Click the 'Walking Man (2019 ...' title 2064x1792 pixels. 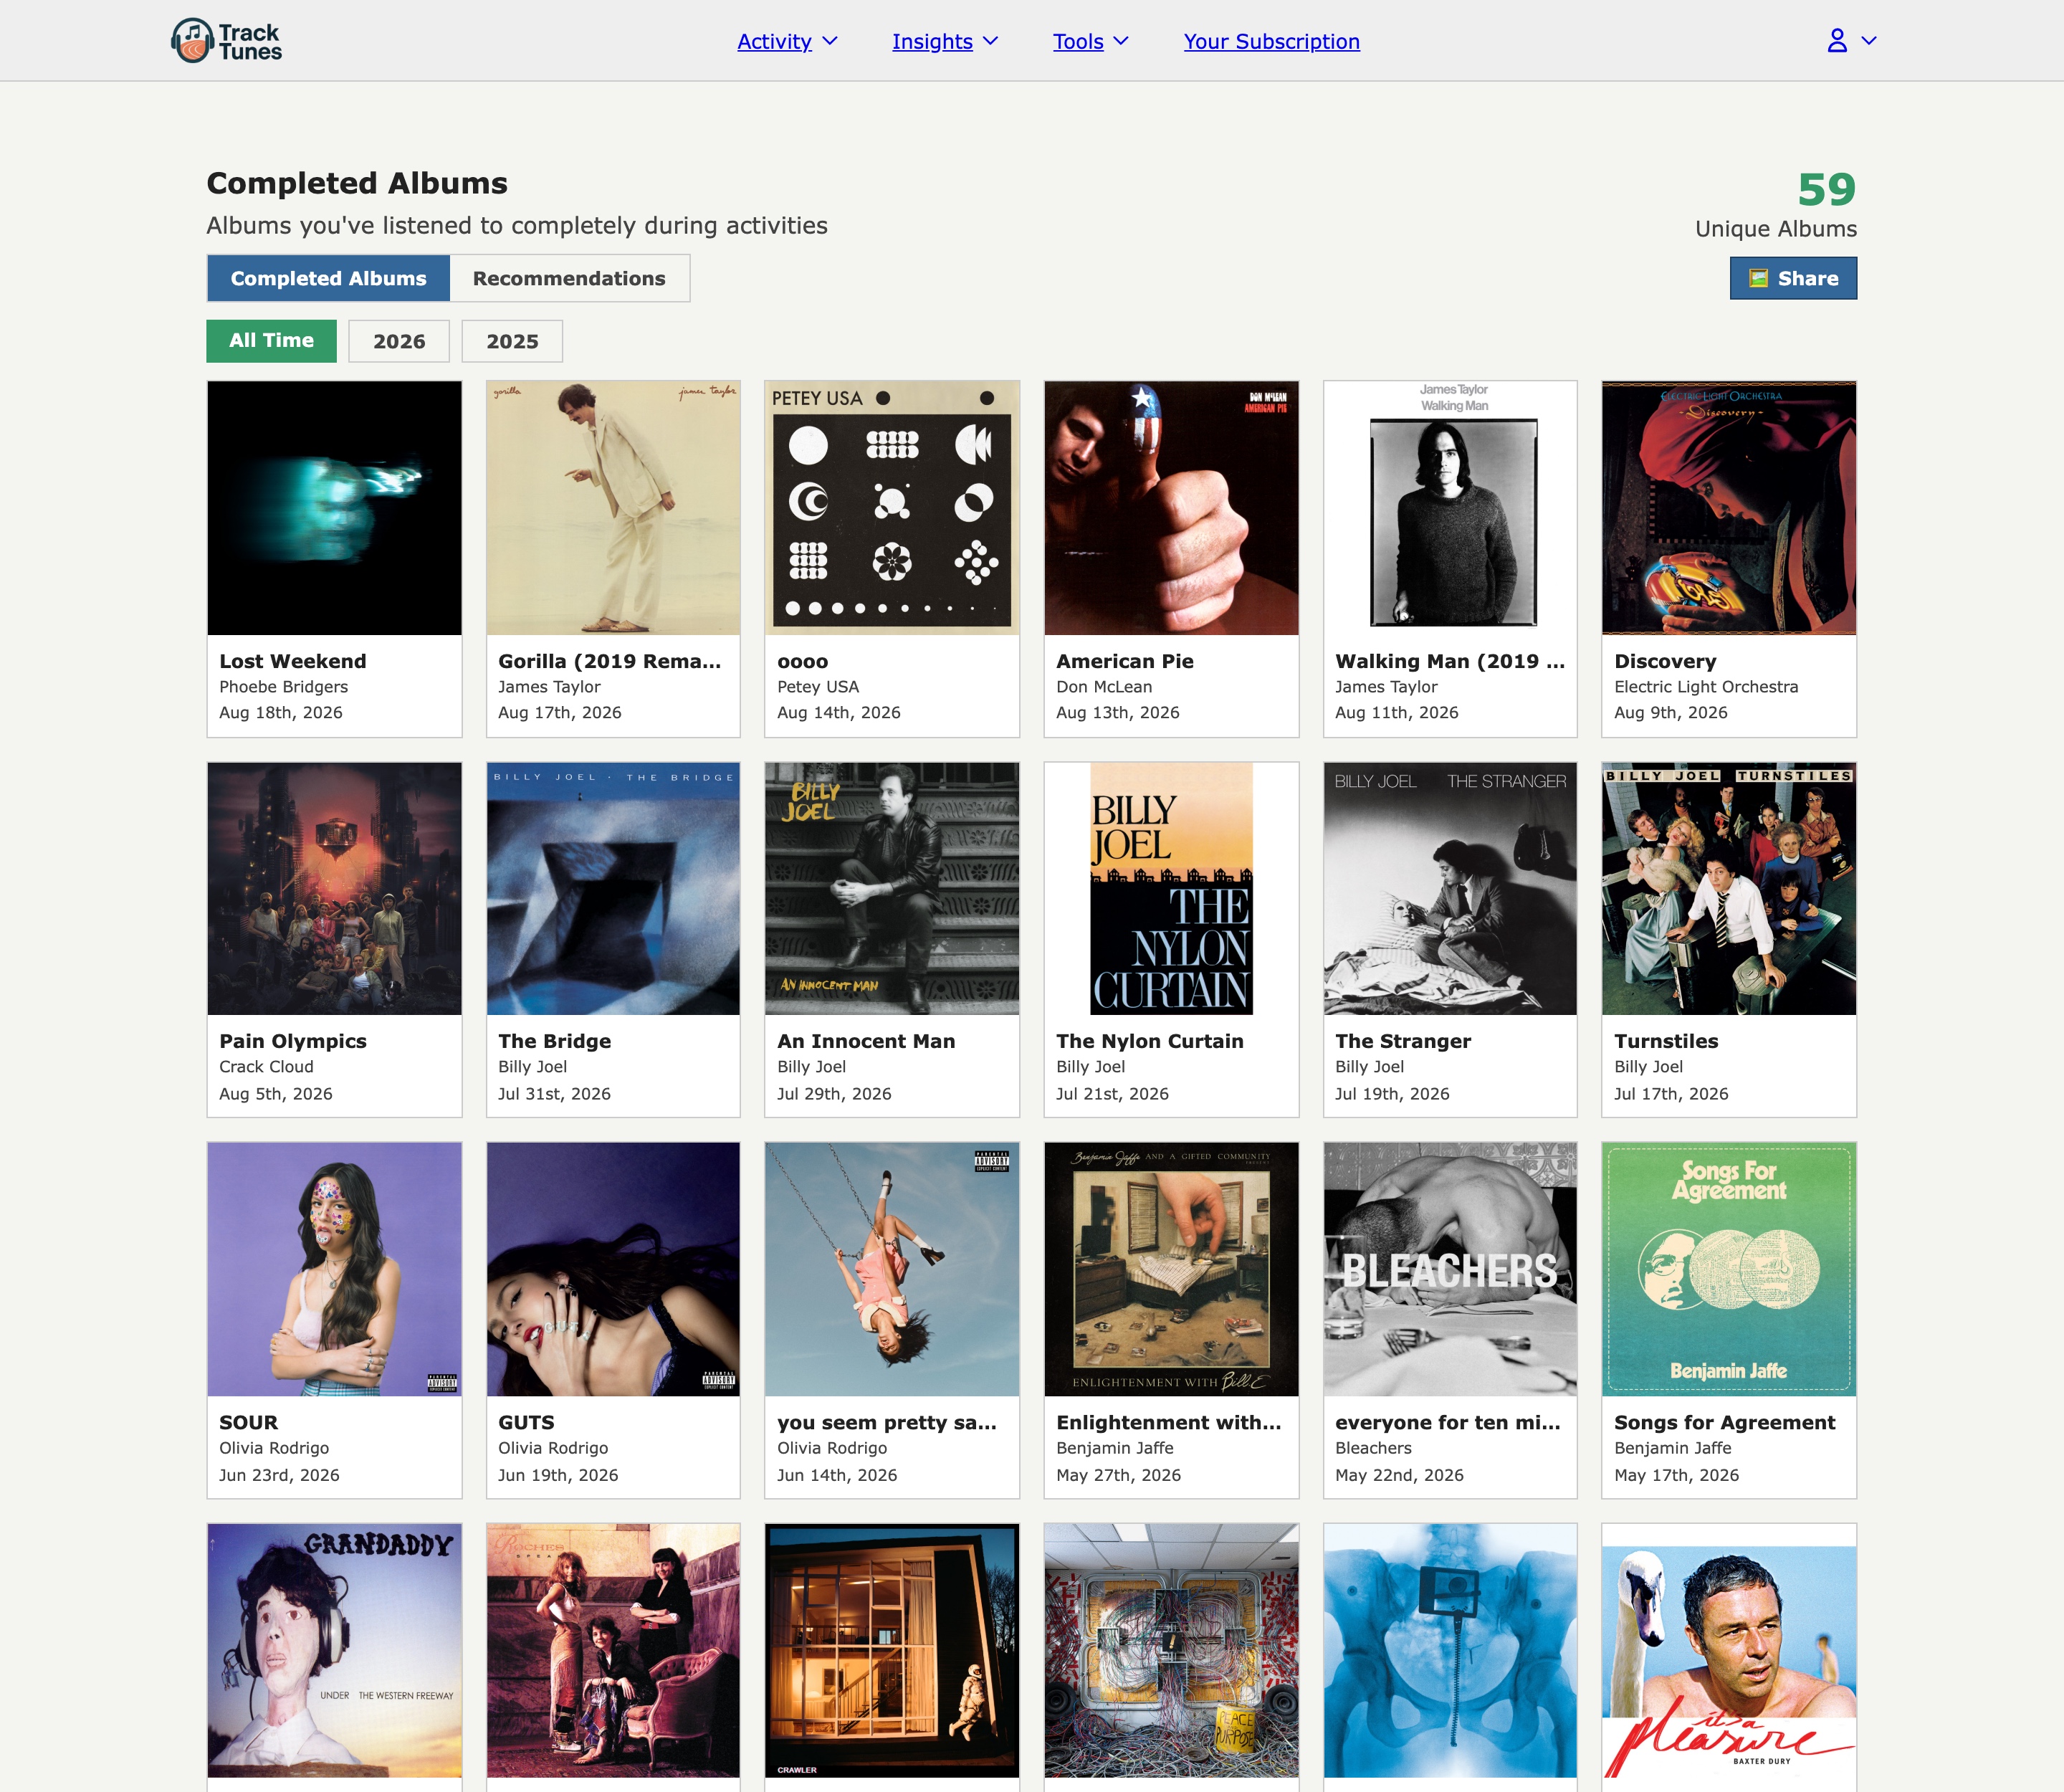point(1450,661)
